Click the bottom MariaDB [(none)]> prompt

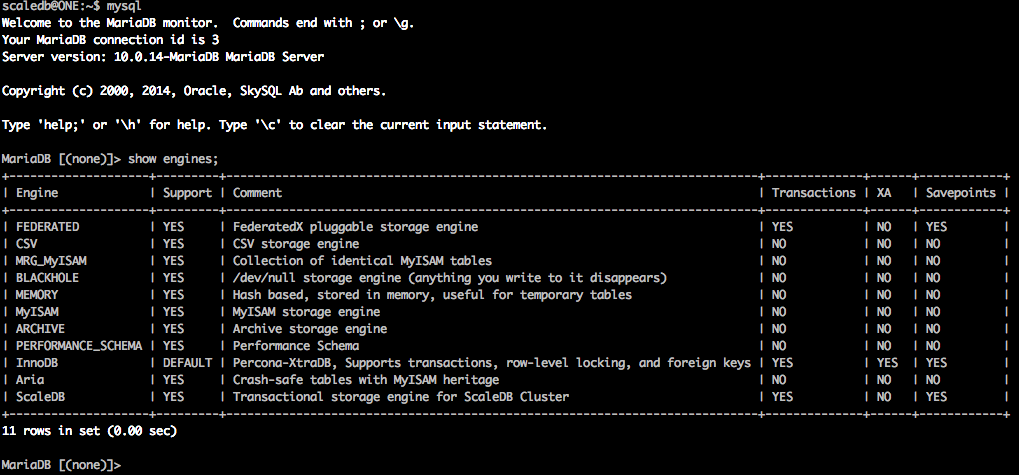pos(61,465)
